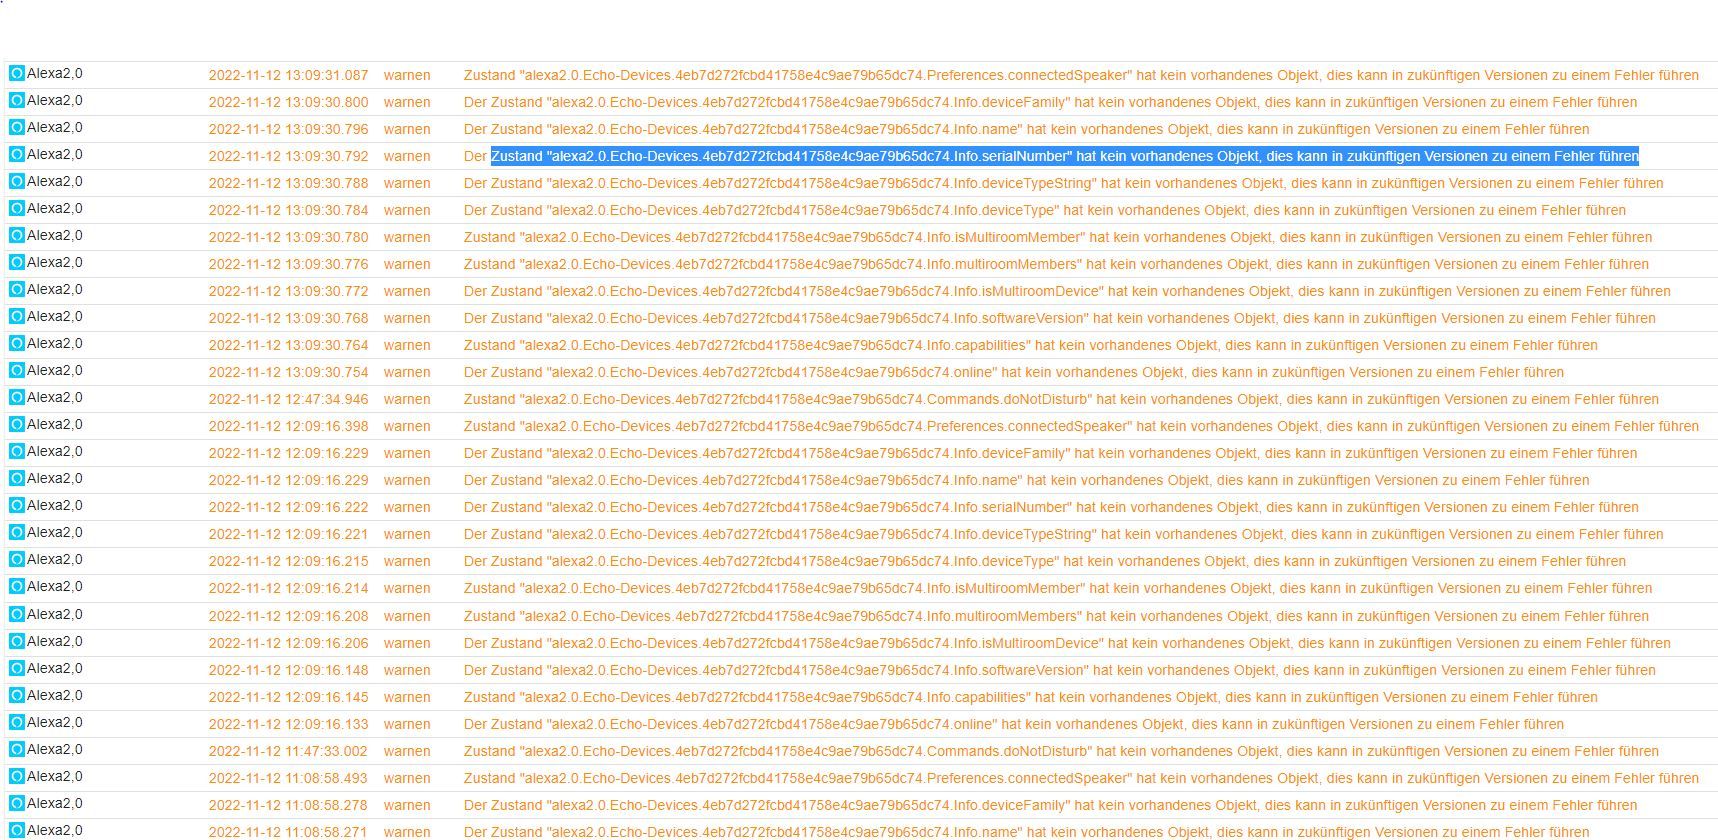Image resolution: width=1718 pixels, height=840 pixels.
Task: Click the Alexa icon in the 13:09:30.796 row
Action: [x=17, y=127]
